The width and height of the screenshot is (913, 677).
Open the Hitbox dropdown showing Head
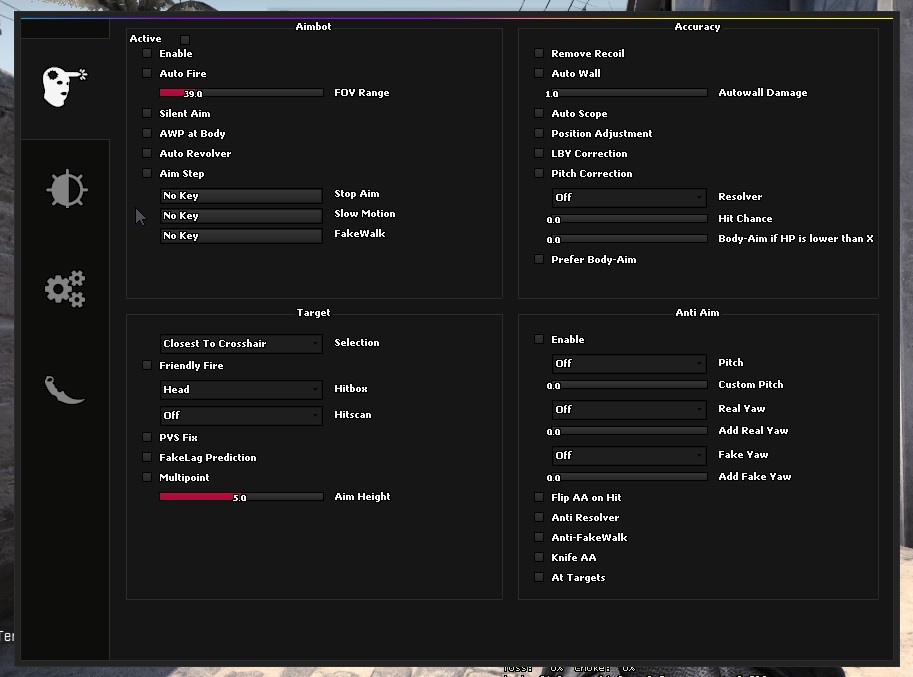241,390
